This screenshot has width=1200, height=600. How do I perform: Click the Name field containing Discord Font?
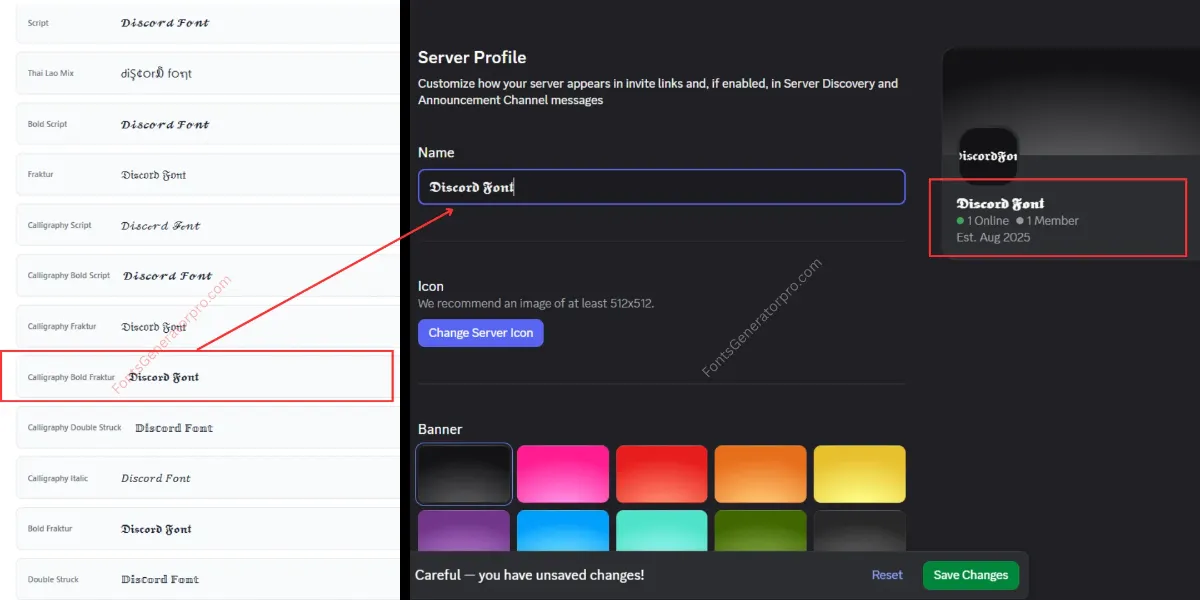point(661,187)
